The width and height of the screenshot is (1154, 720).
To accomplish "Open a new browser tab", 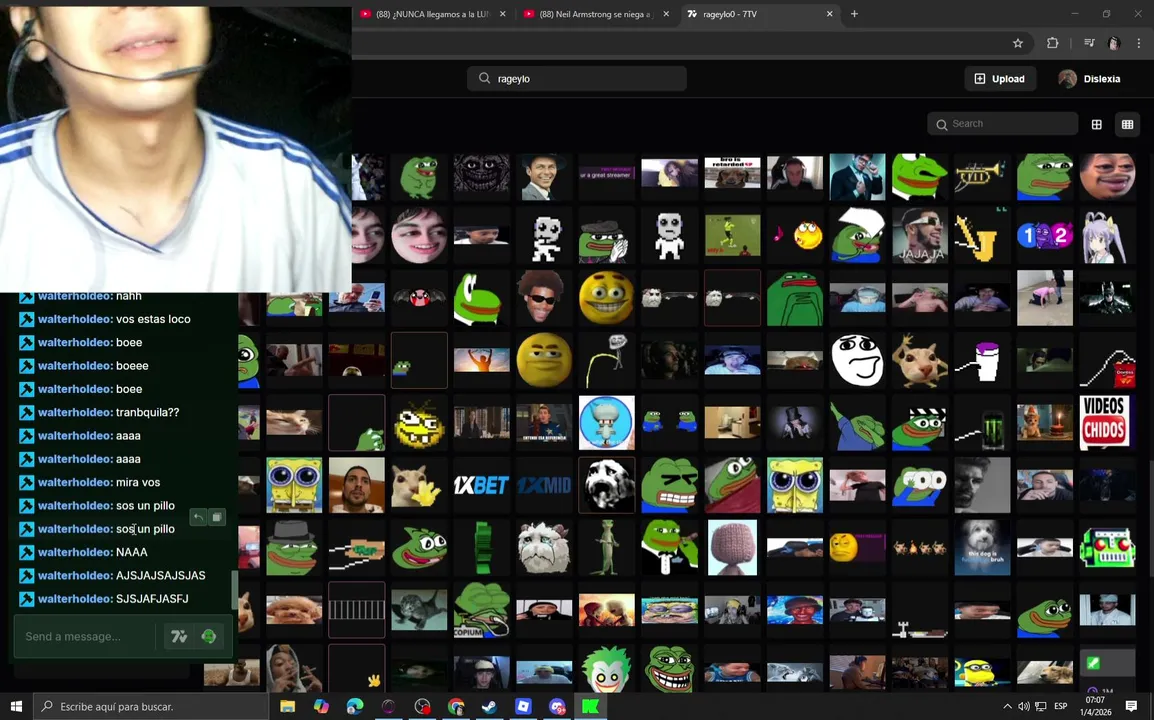I will (854, 14).
